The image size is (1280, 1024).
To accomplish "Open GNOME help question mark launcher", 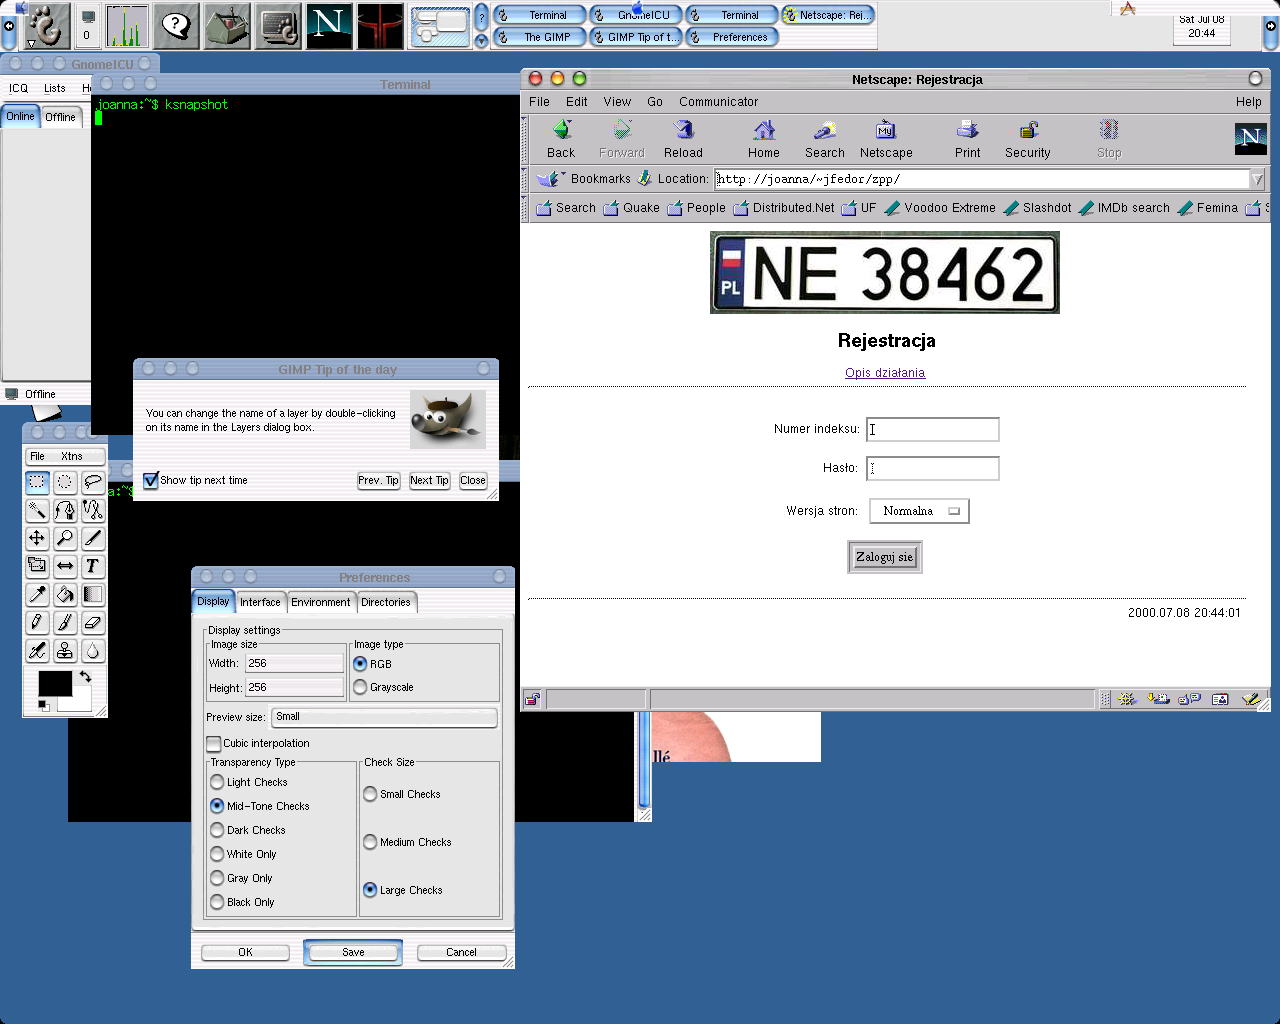I will (176, 26).
